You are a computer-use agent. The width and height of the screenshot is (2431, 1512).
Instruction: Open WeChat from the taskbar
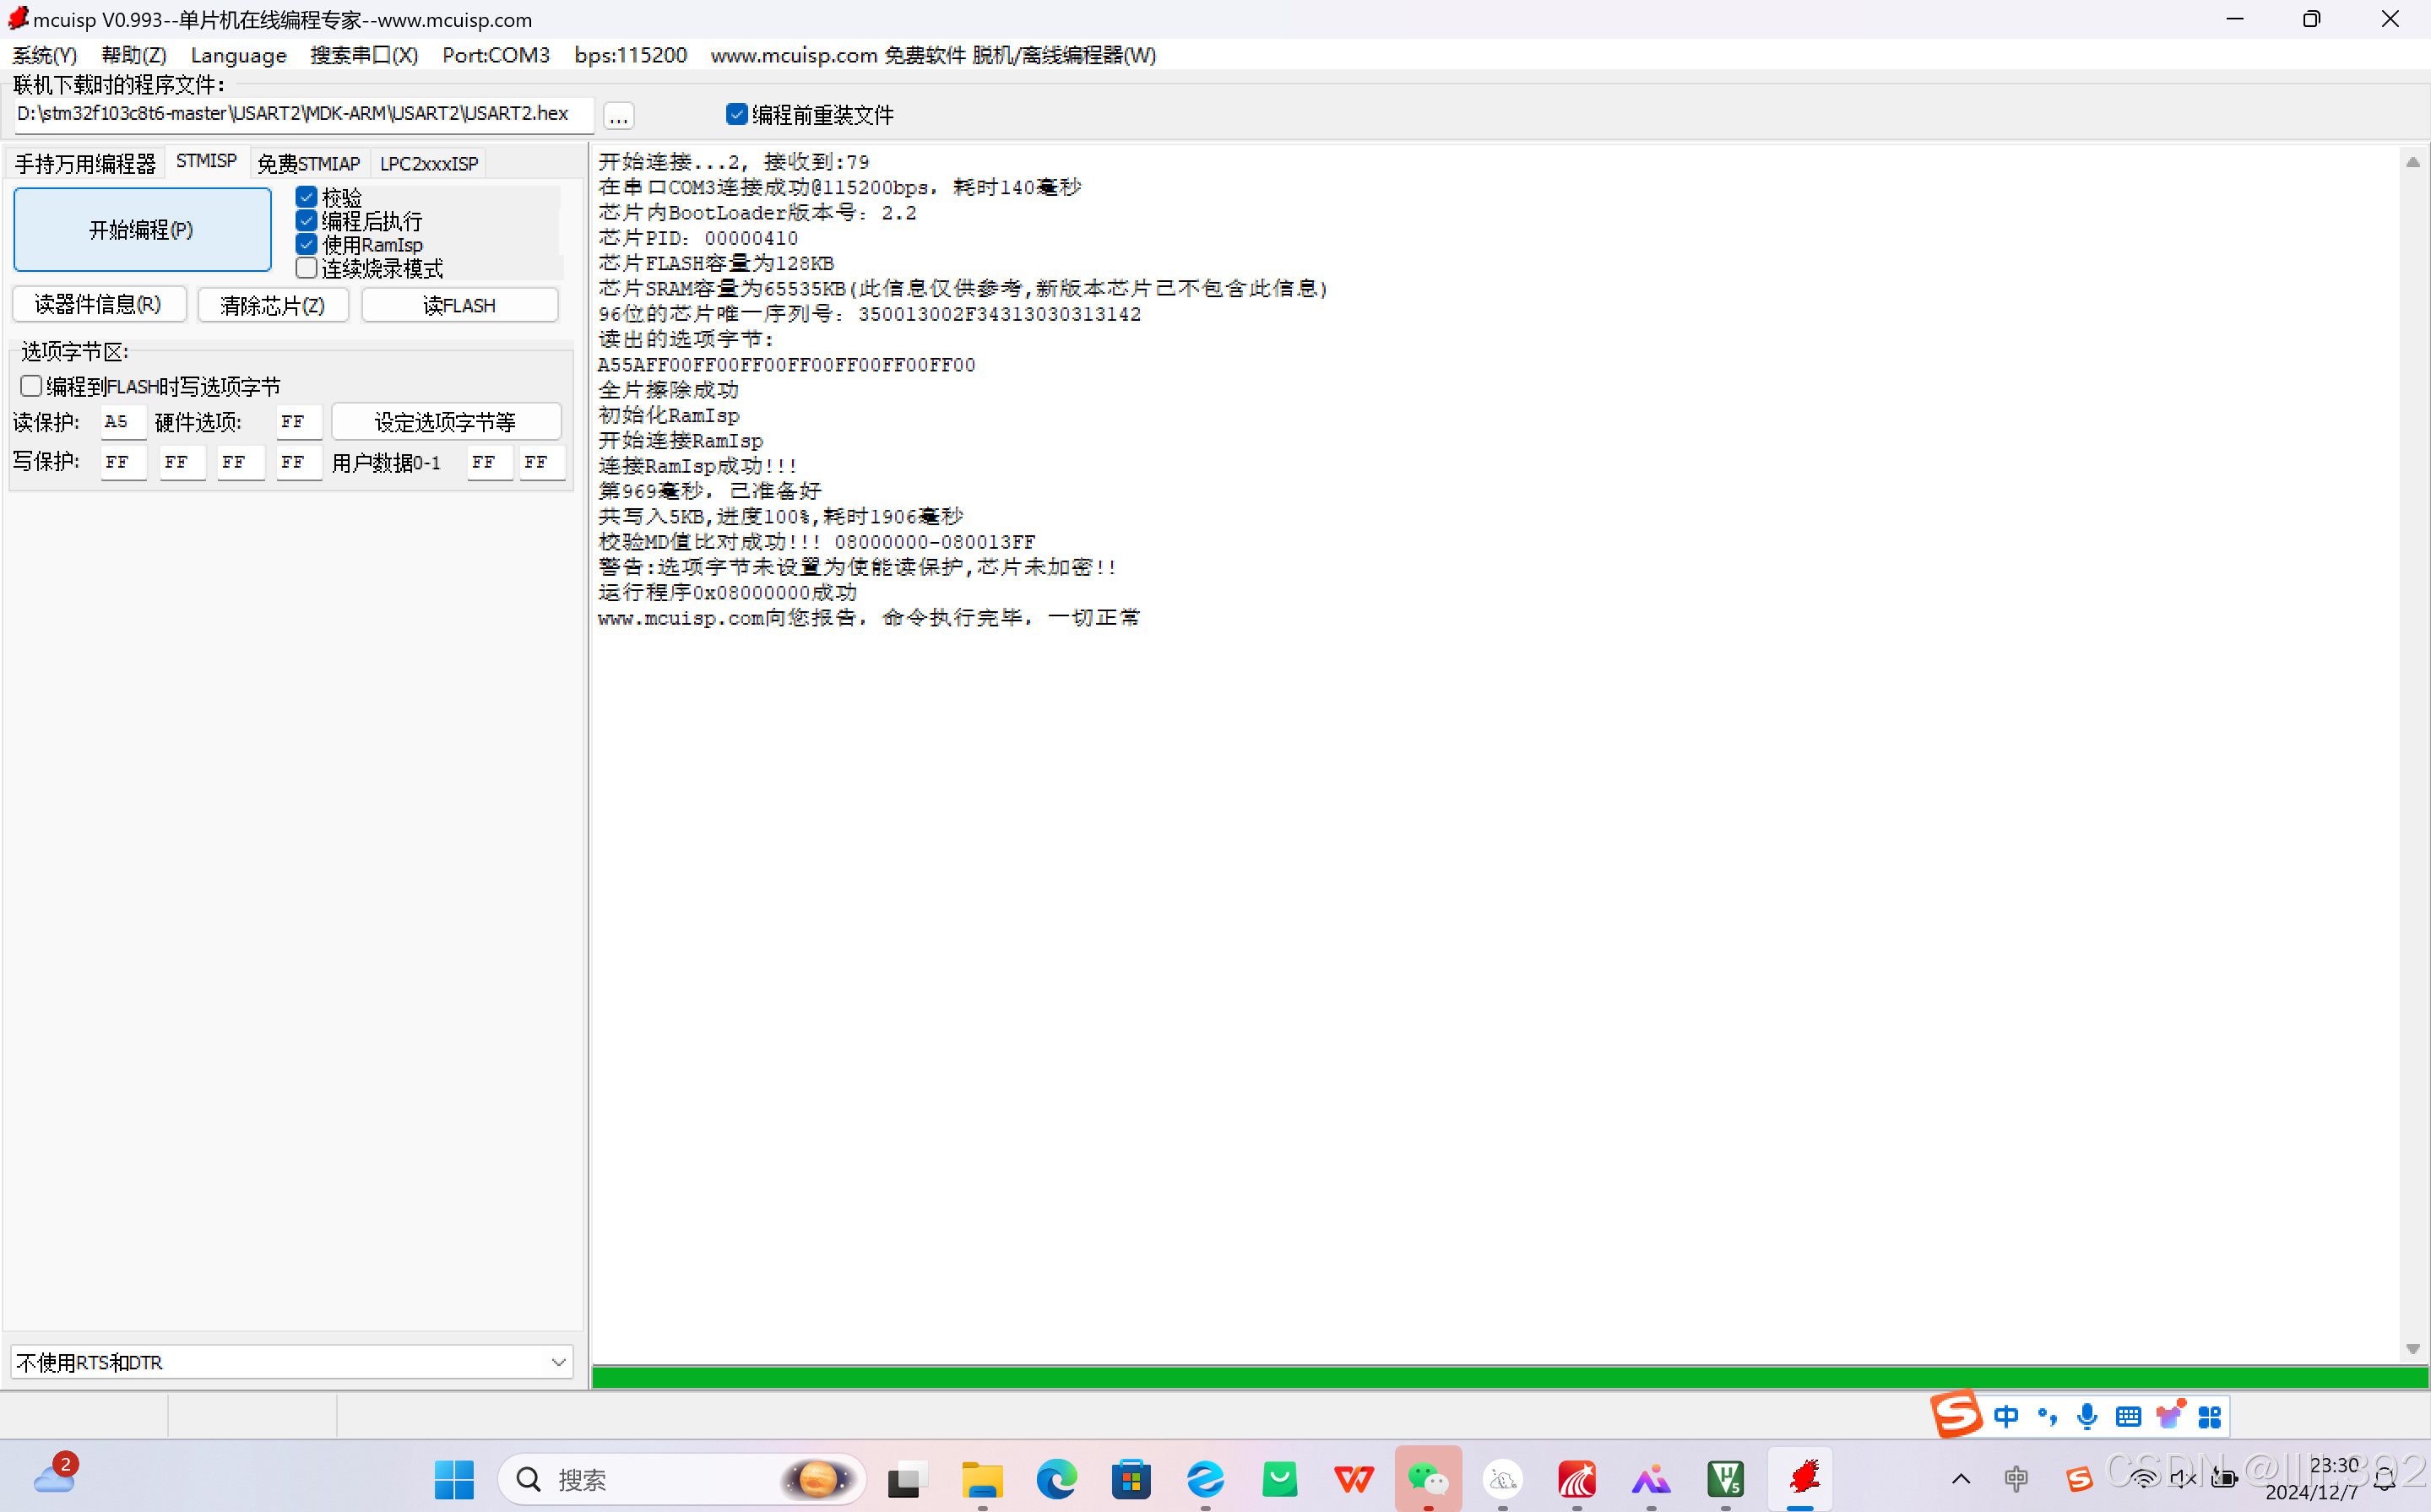1428,1478
